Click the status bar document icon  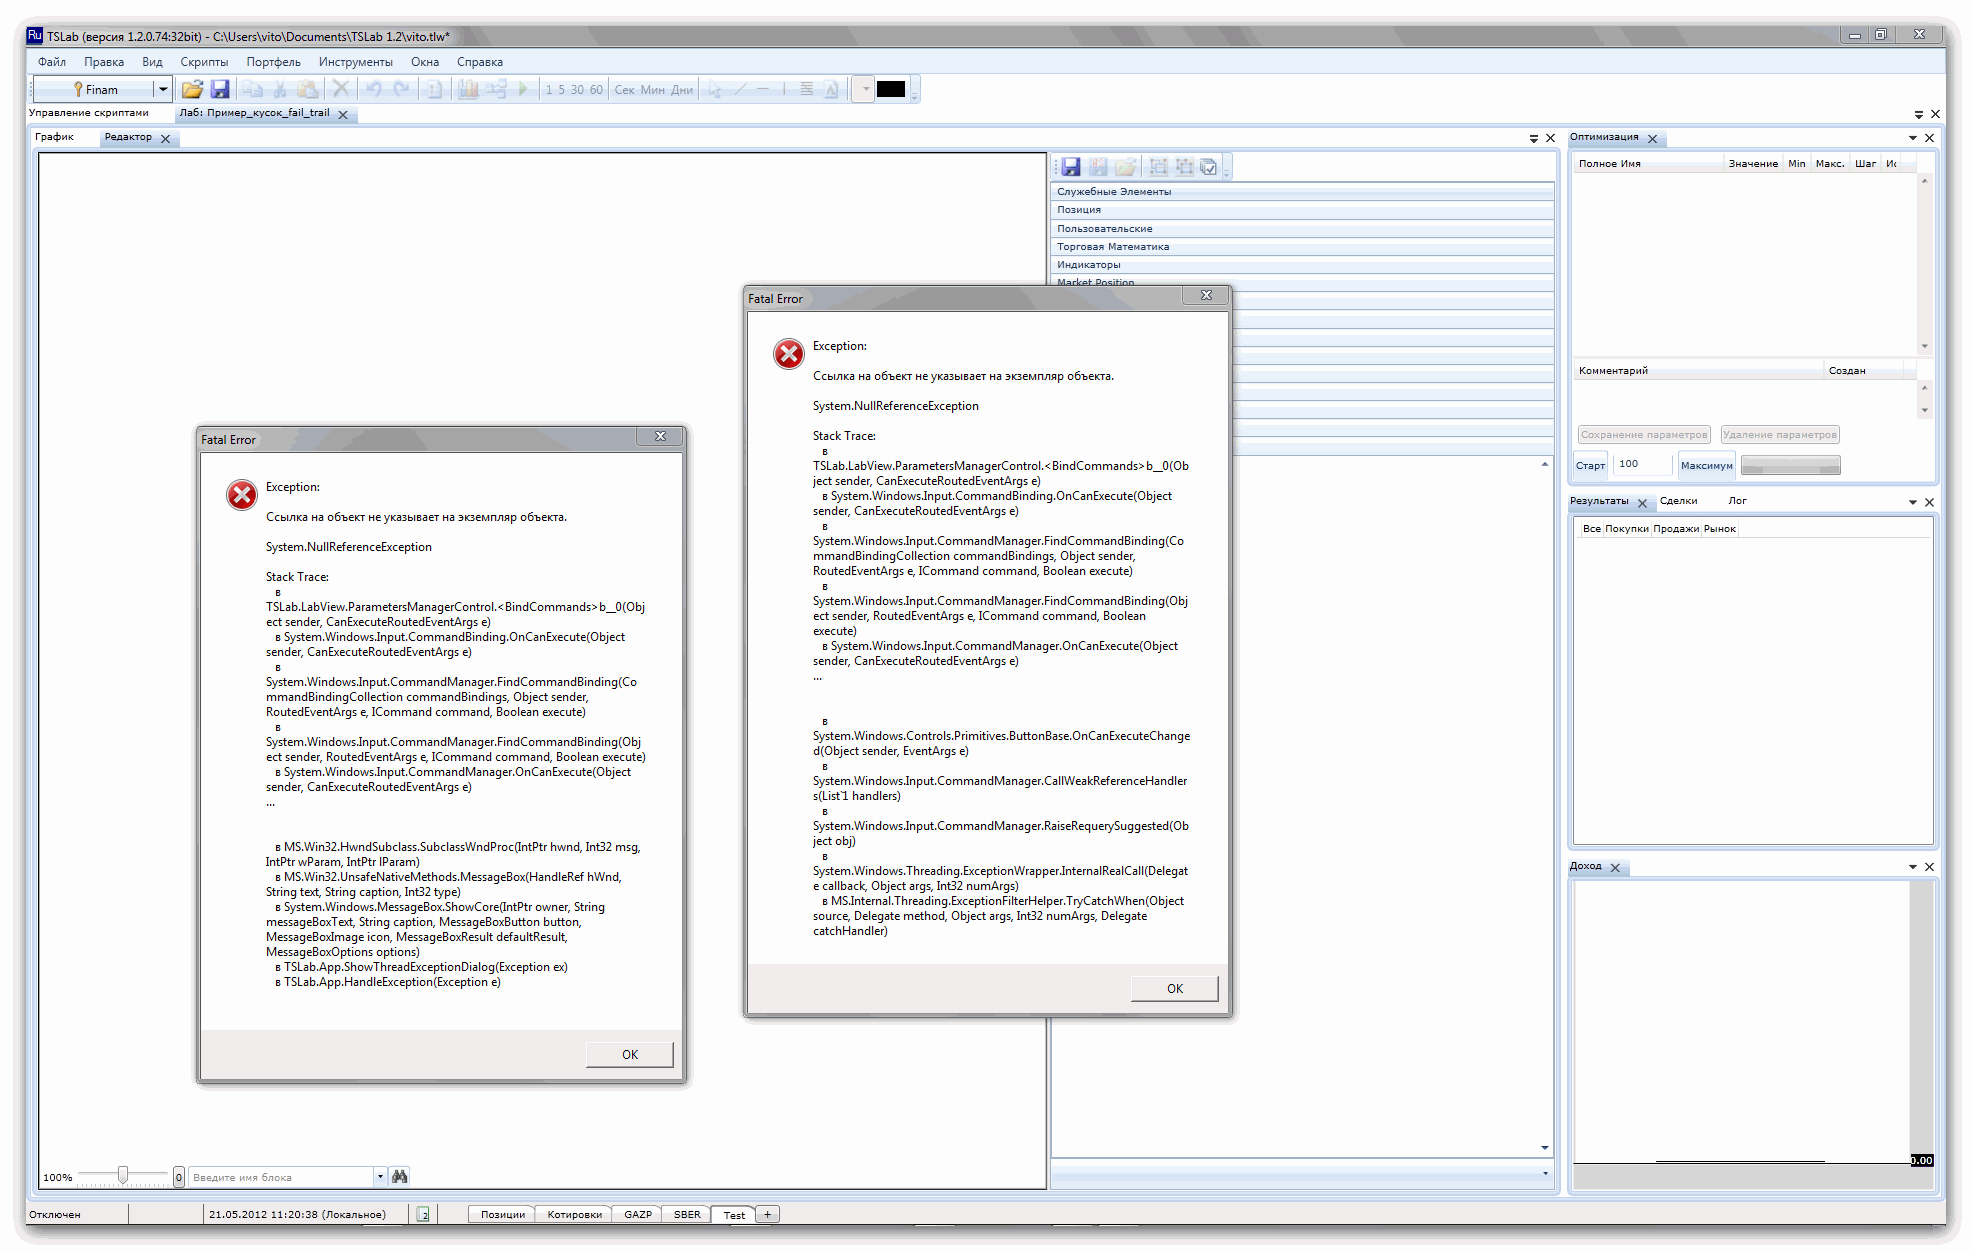tap(424, 1214)
